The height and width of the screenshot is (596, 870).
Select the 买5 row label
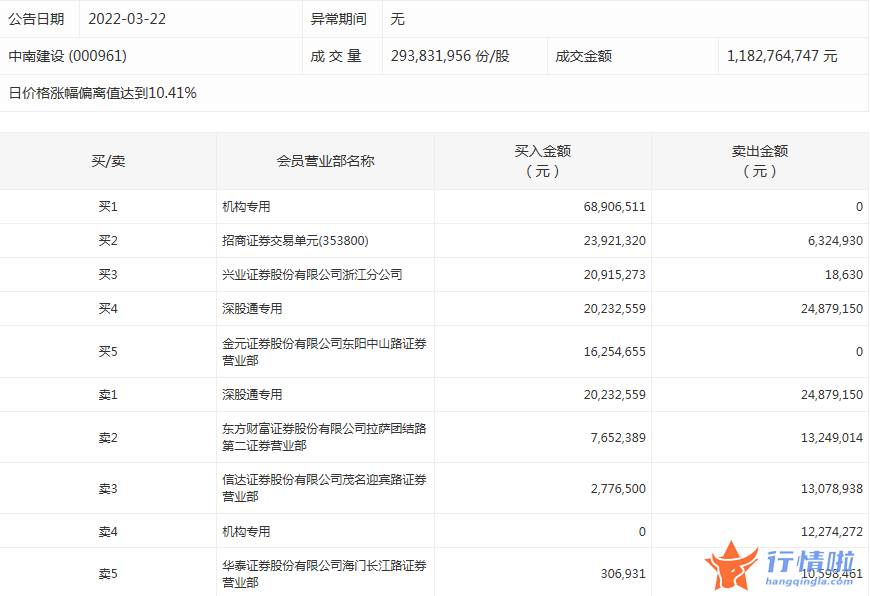coord(108,352)
